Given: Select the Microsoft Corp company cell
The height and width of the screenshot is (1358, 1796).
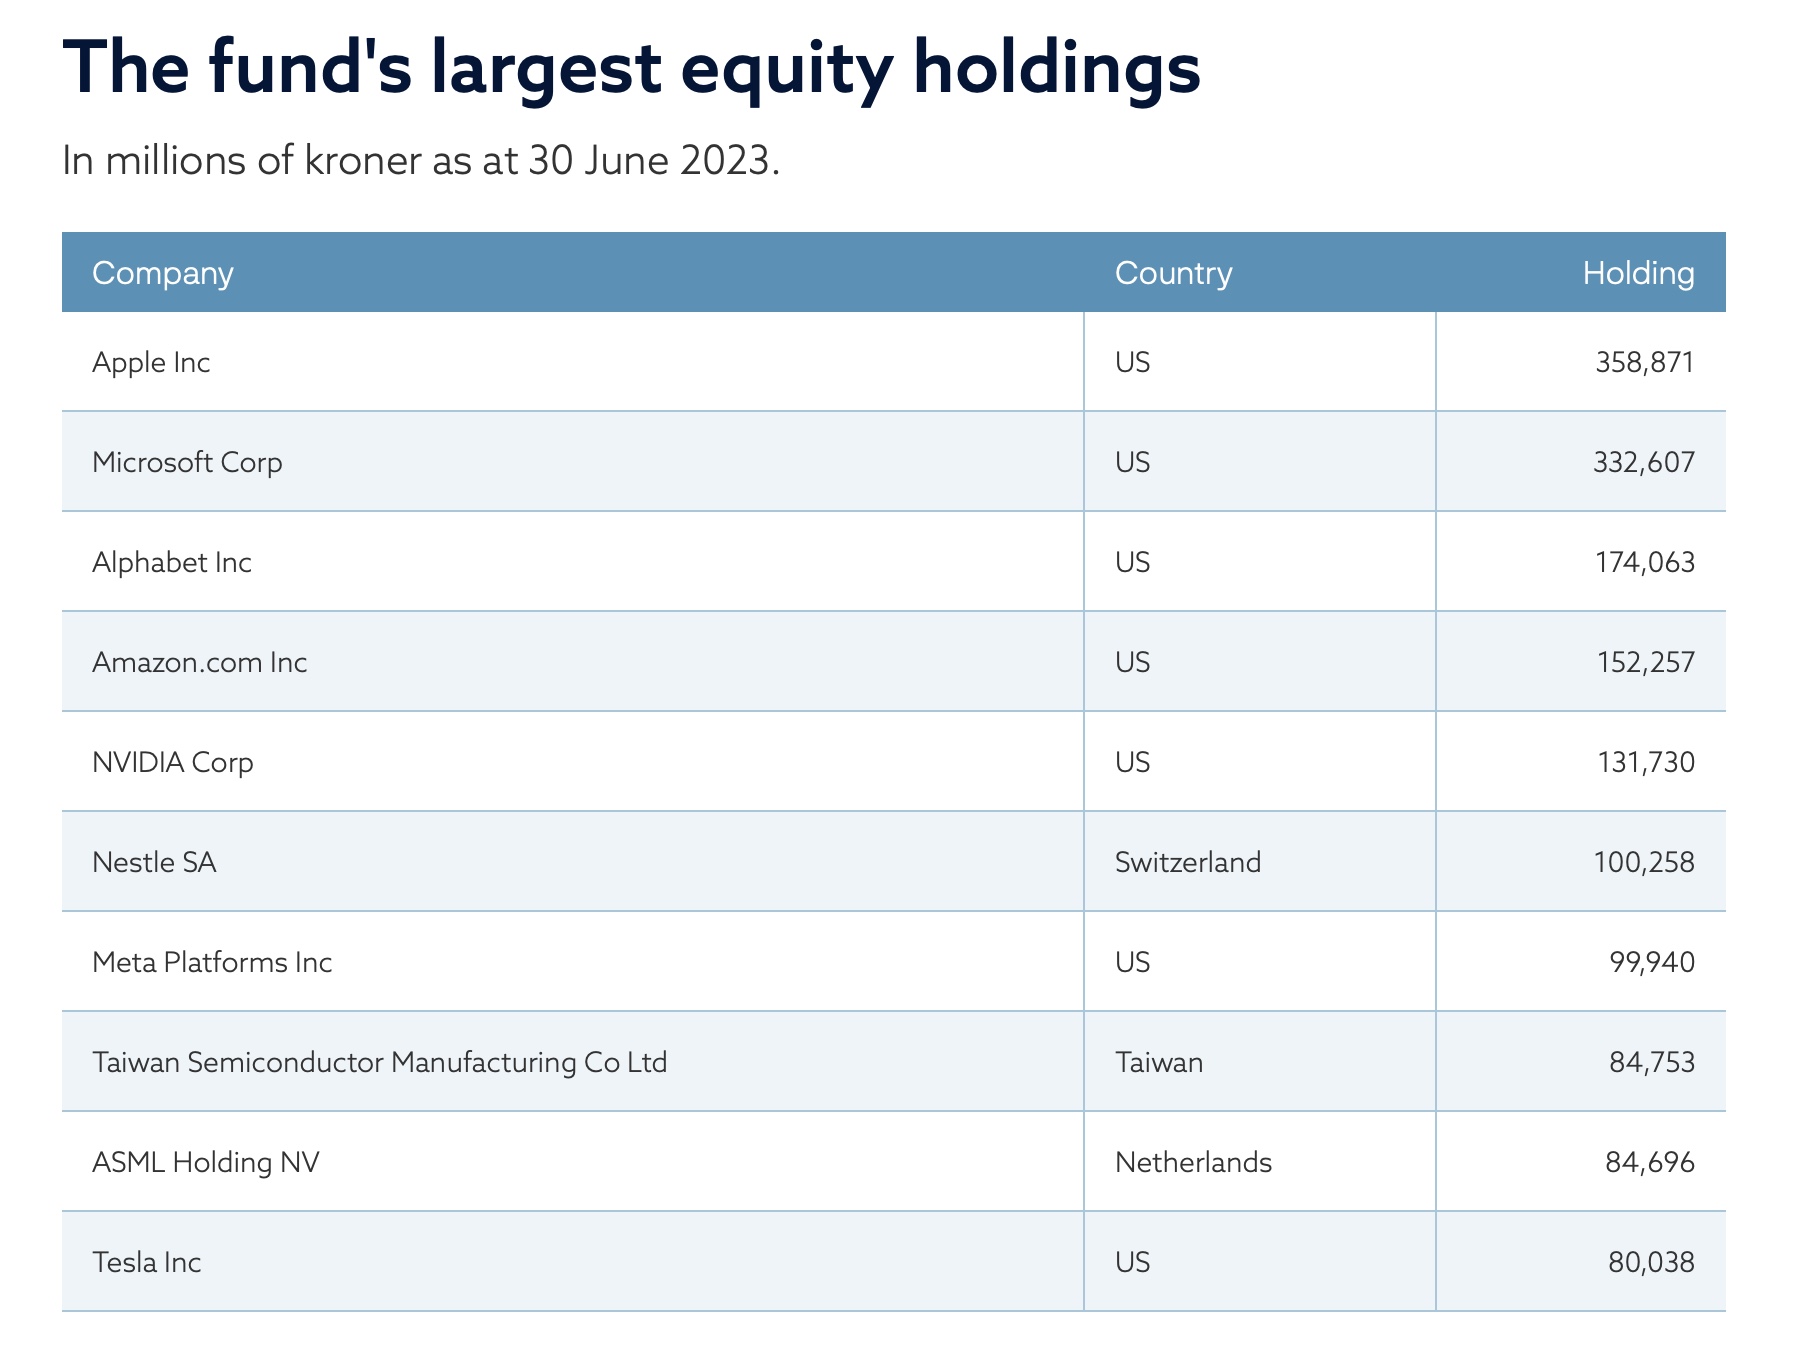Looking at the screenshot, I should click(187, 462).
